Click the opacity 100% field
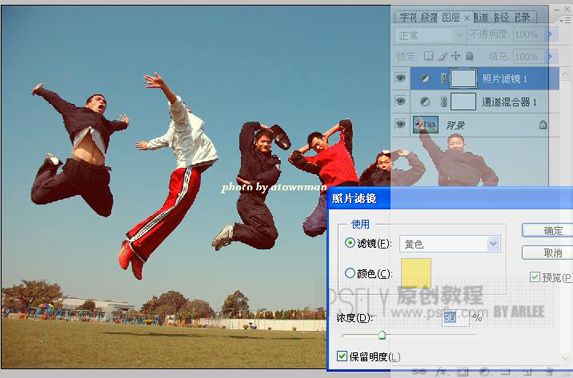 [x=528, y=35]
